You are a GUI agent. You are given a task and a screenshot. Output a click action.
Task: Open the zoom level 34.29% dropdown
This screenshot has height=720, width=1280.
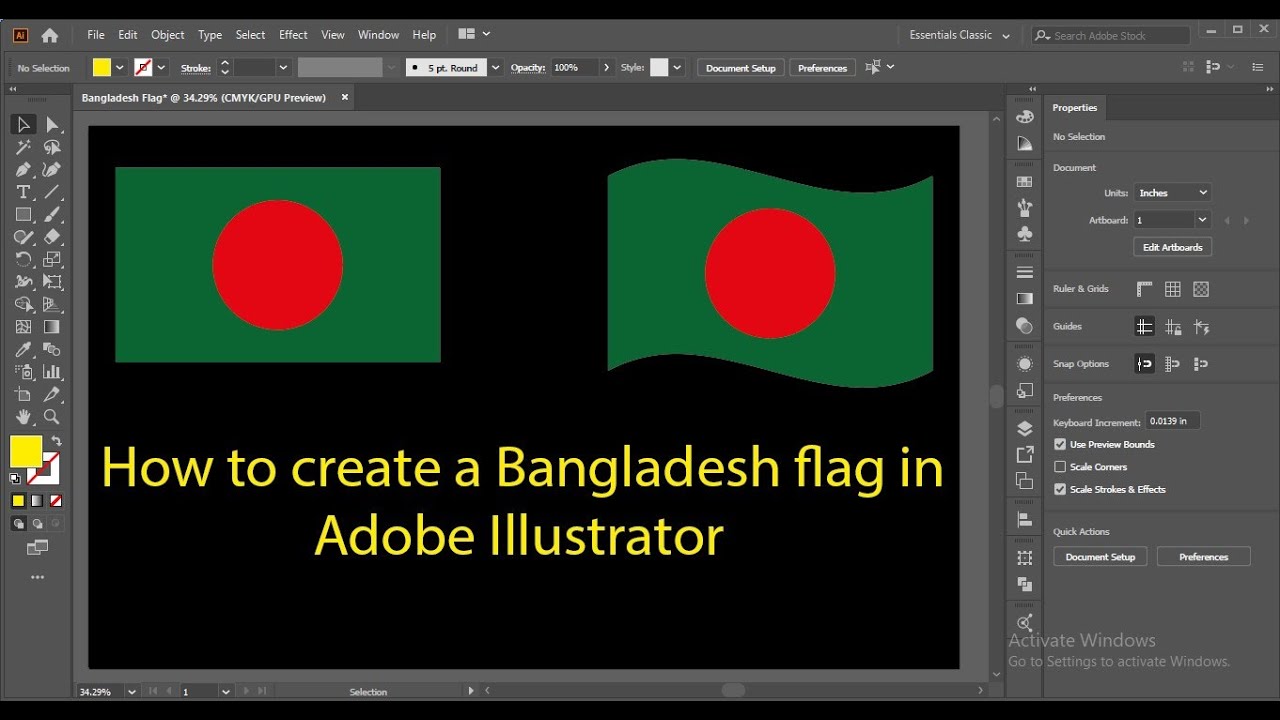tap(131, 691)
